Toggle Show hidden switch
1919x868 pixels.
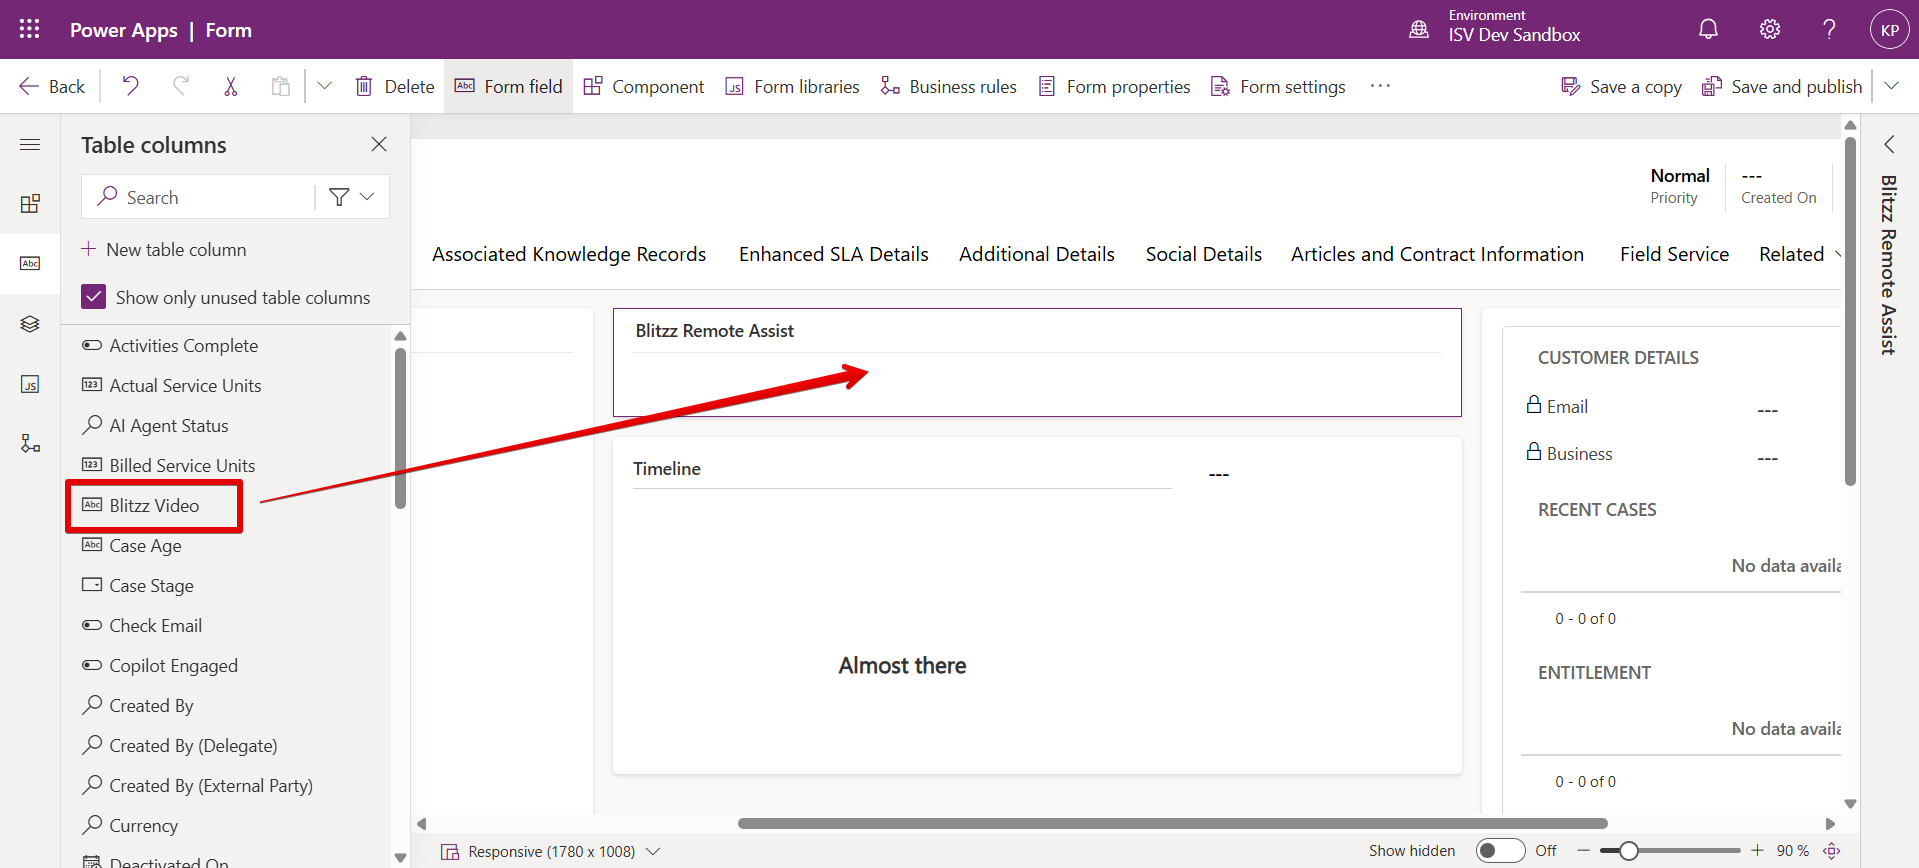(1500, 850)
